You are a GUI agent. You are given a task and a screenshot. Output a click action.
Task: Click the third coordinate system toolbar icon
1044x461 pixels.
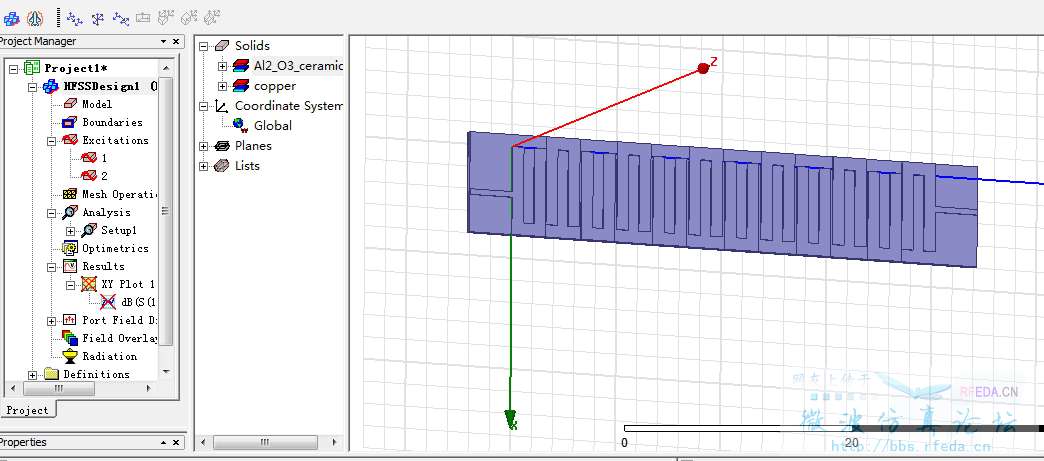[x=121, y=18]
